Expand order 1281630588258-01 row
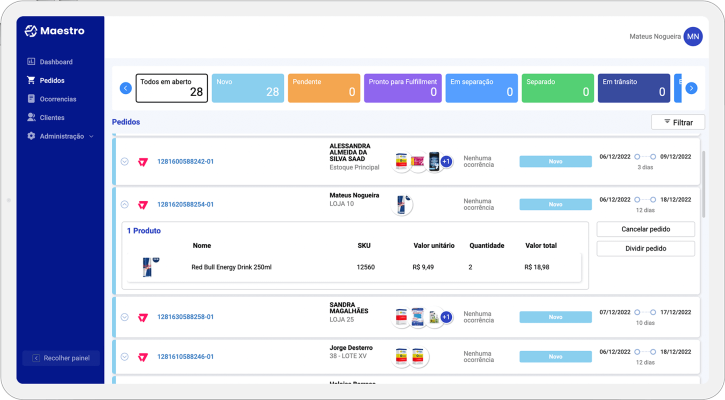 [x=125, y=317]
